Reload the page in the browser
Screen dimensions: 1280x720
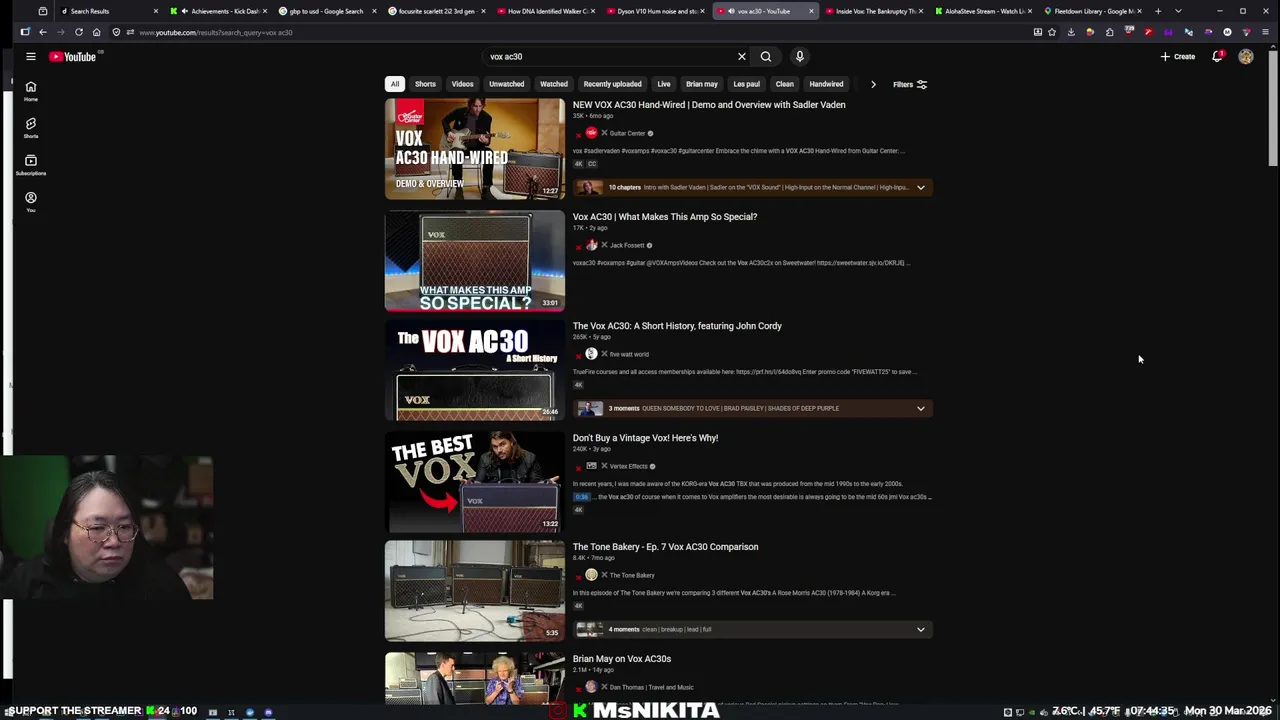pos(79,32)
